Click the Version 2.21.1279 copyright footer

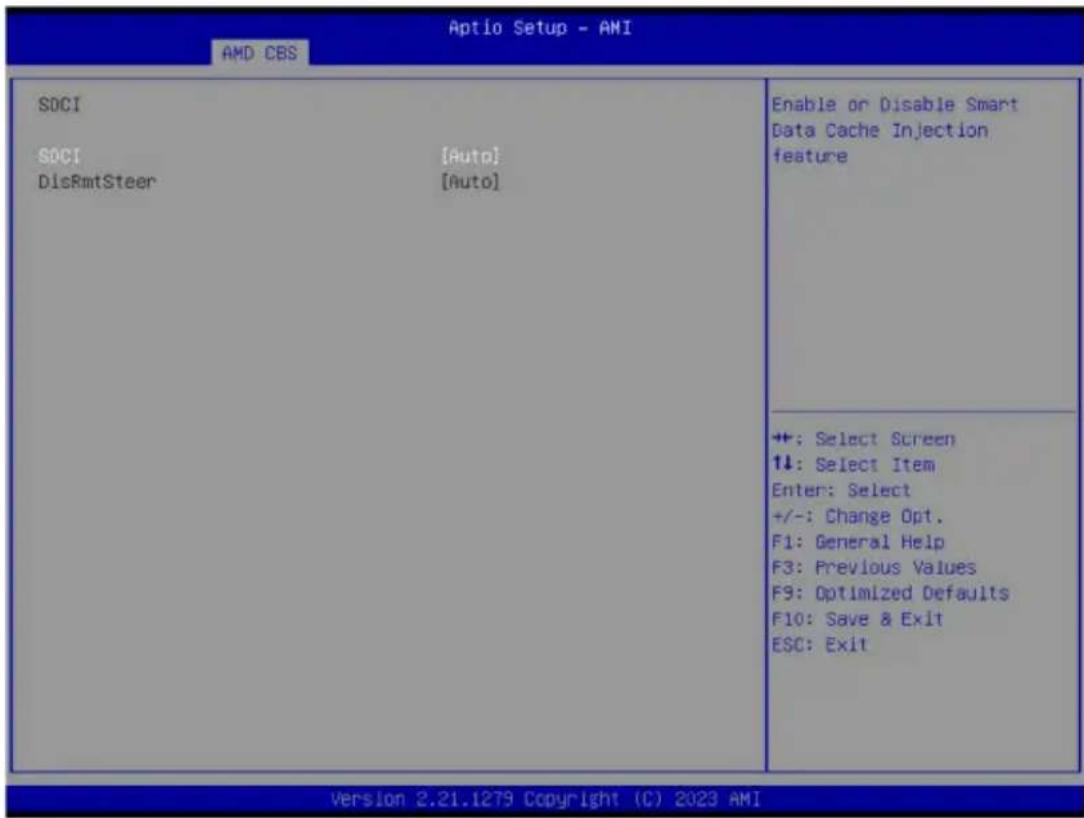coord(545,799)
